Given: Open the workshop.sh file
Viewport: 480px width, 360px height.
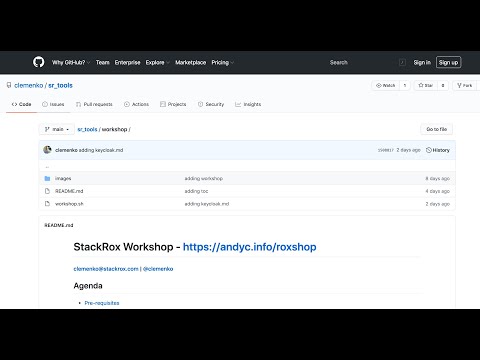Looking at the screenshot, I should pyautogui.click(x=69, y=204).
